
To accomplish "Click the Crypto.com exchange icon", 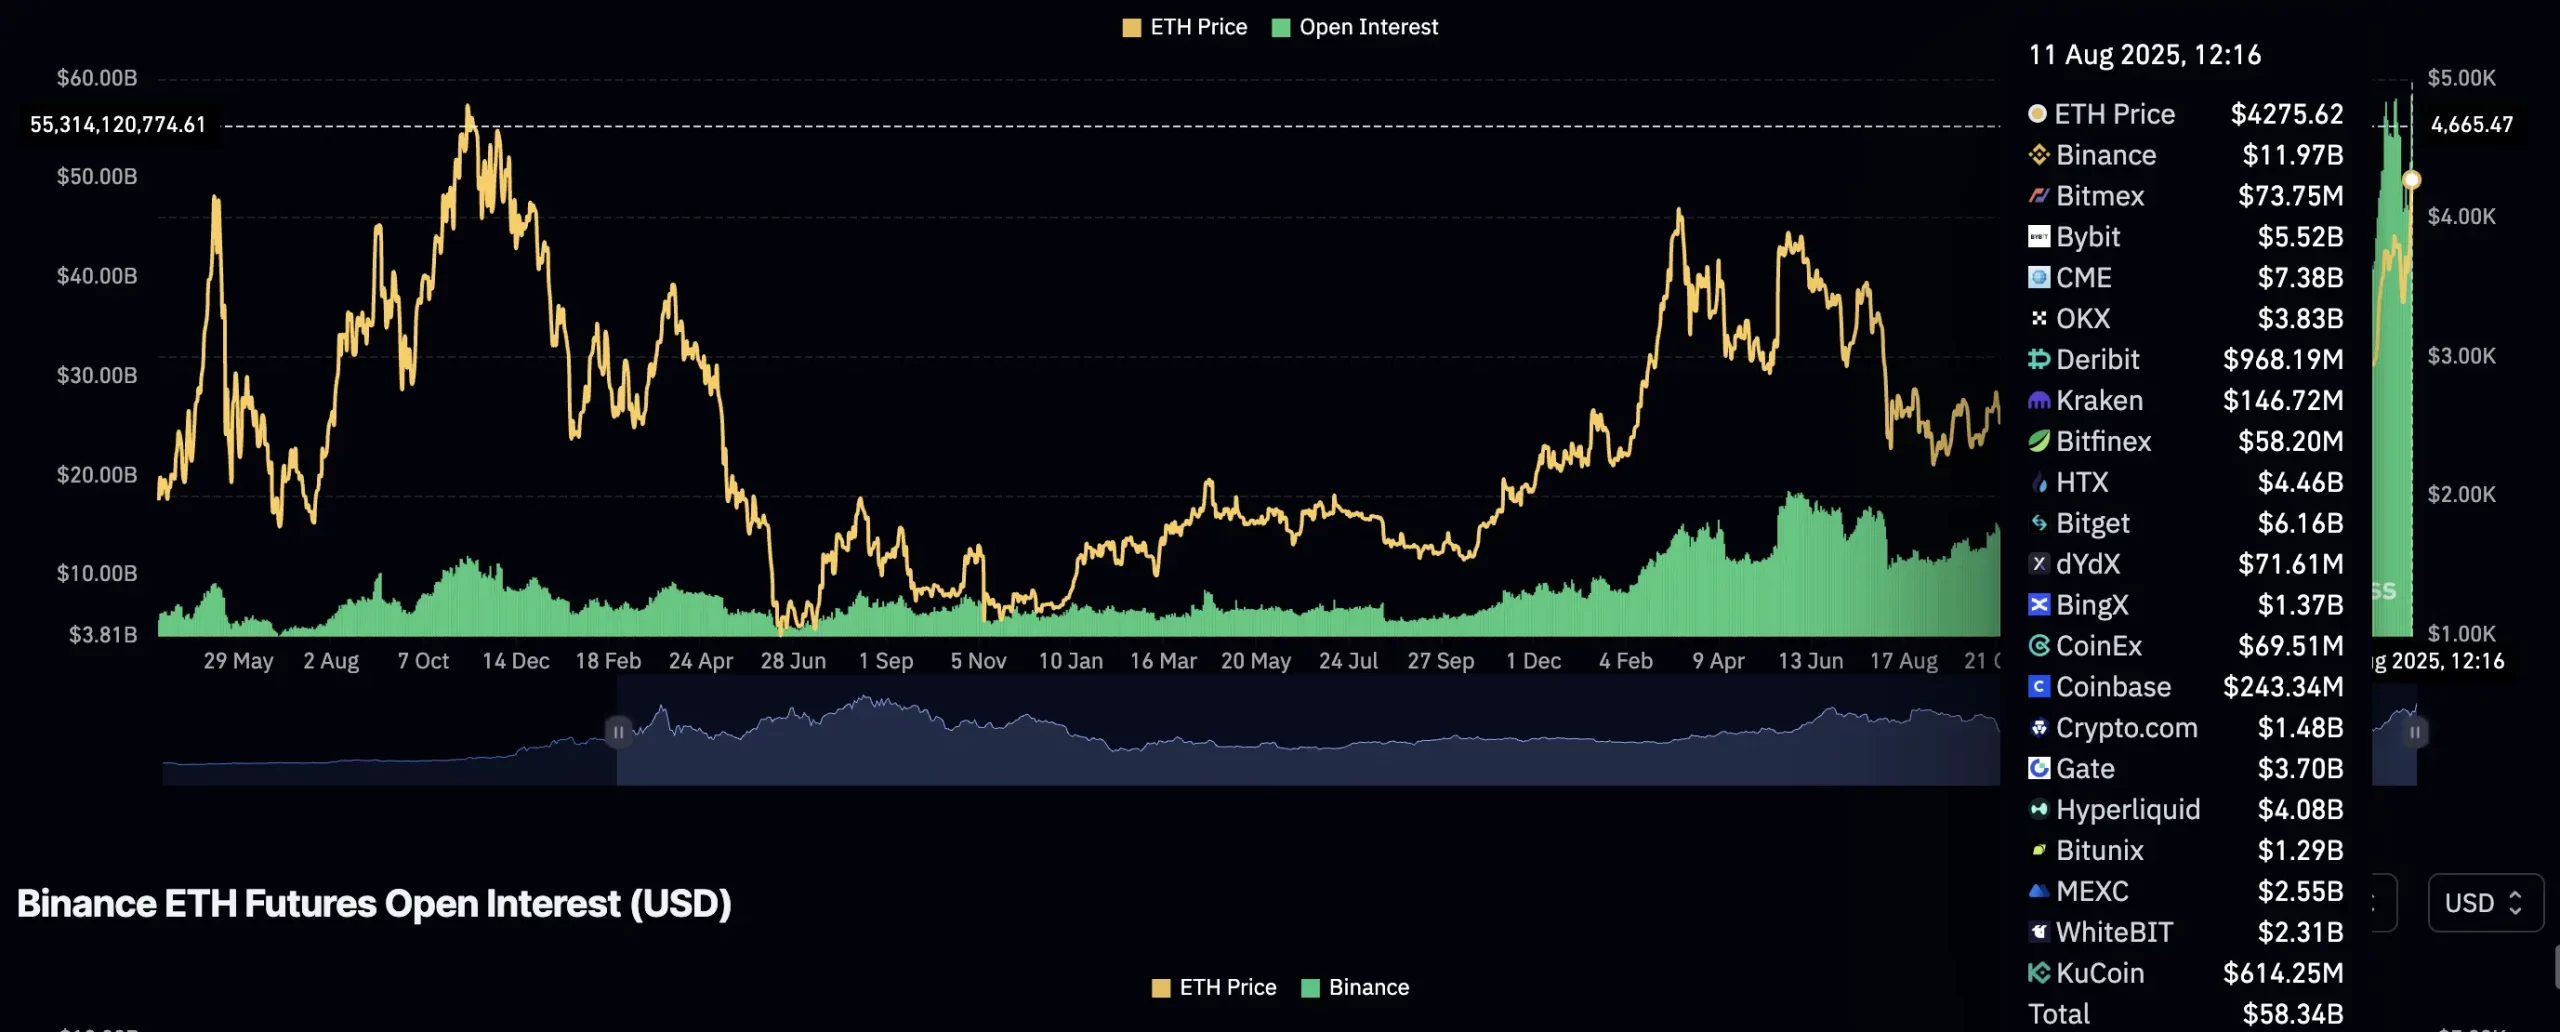I will click(x=2038, y=728).
